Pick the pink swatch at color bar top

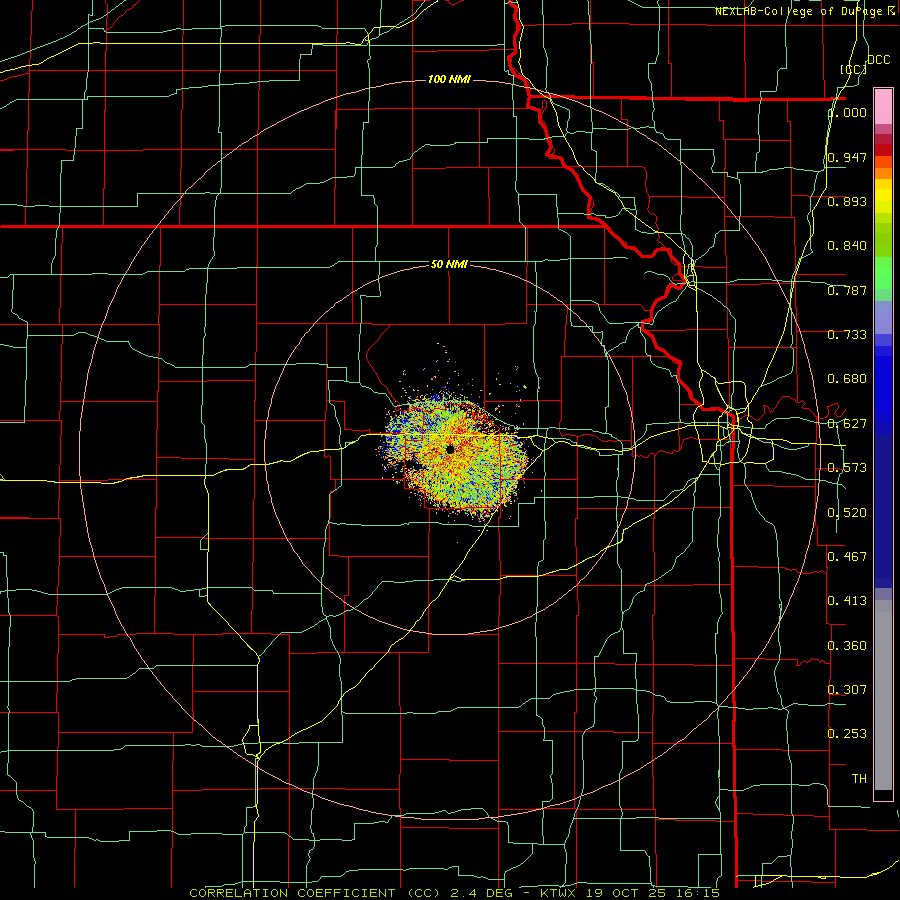click(883, 106)
